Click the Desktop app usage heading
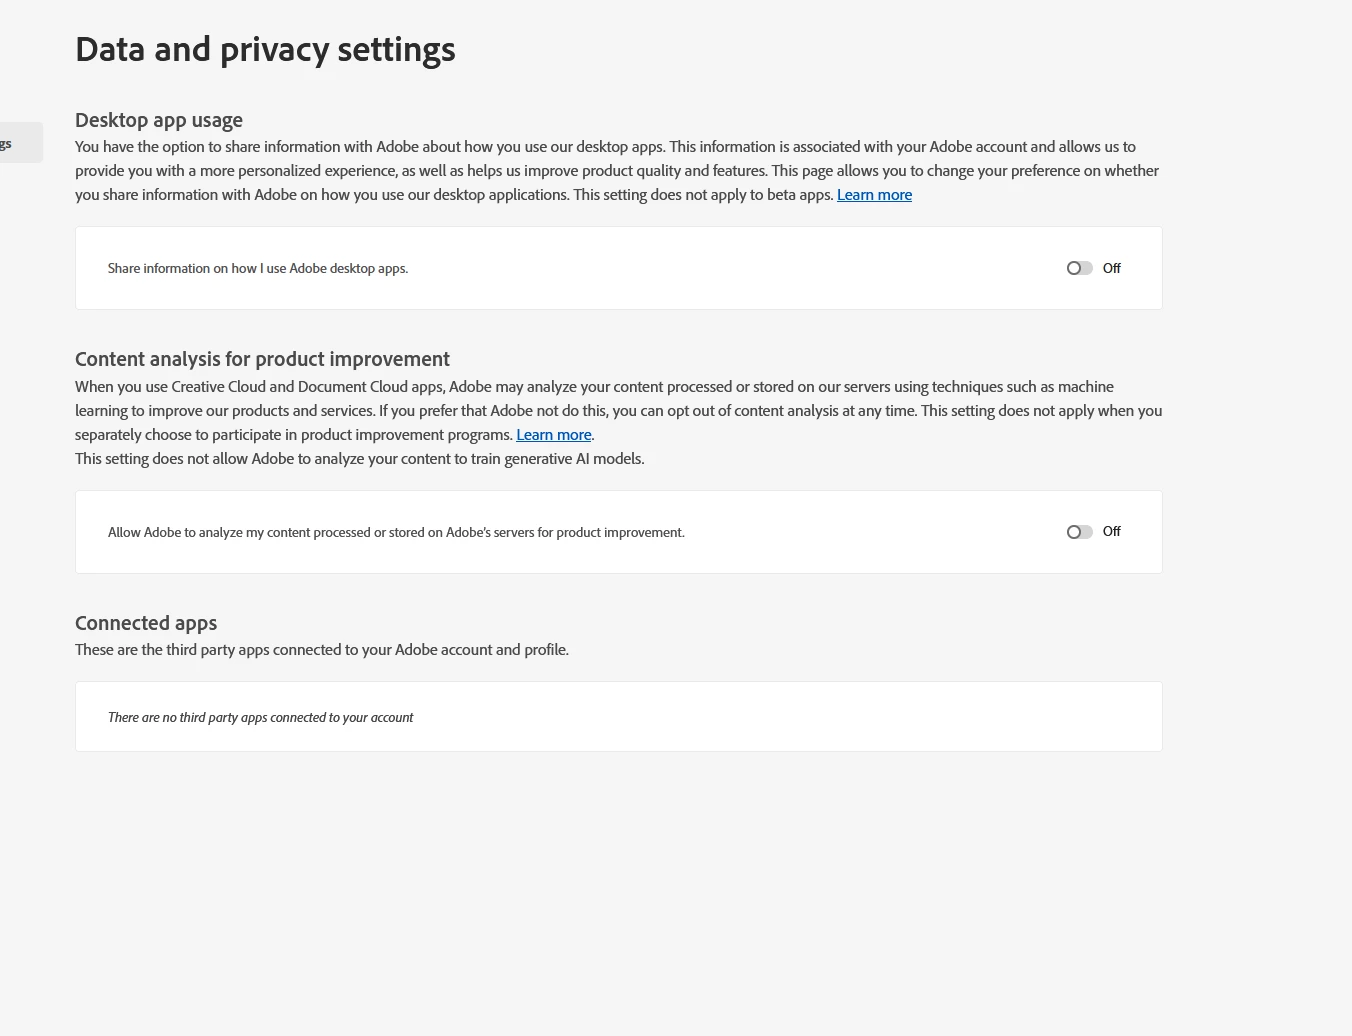This screenshot has height=1036, width=1352. click(159, 120)
